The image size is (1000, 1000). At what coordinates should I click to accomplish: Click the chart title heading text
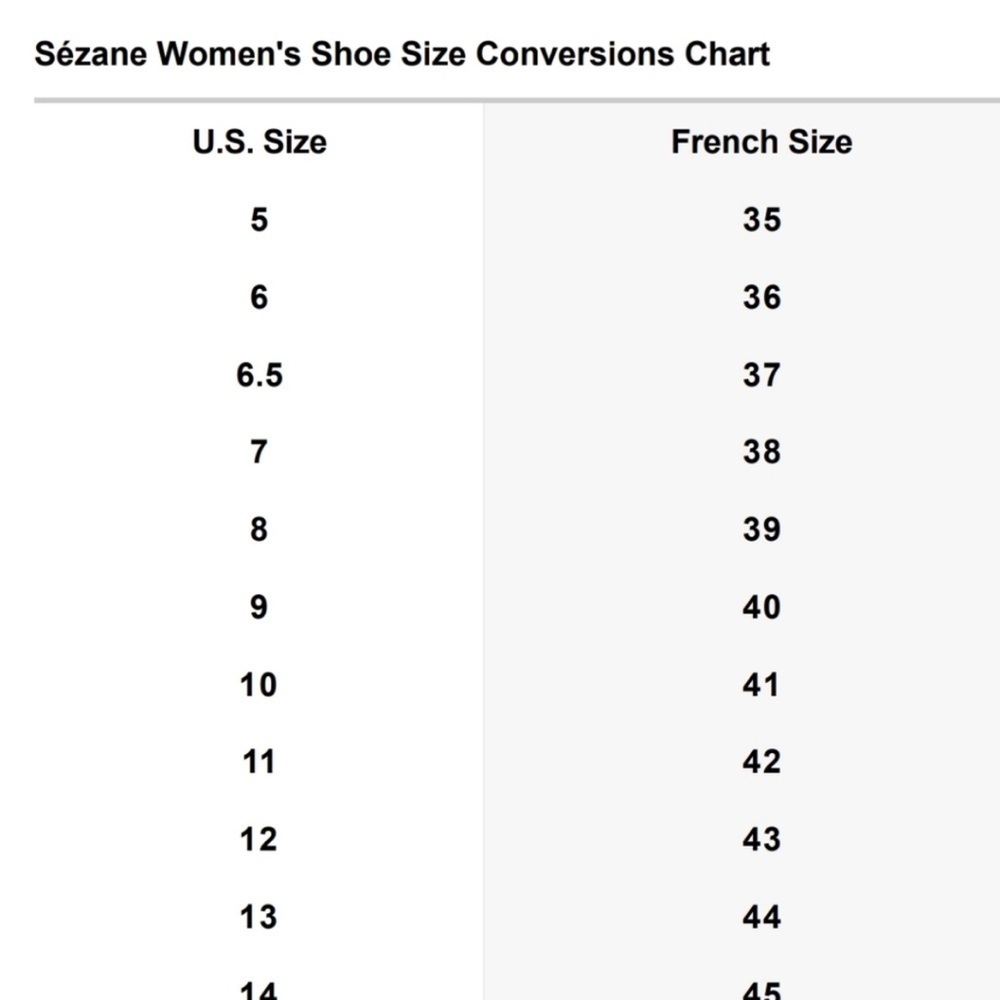(402, 53)
